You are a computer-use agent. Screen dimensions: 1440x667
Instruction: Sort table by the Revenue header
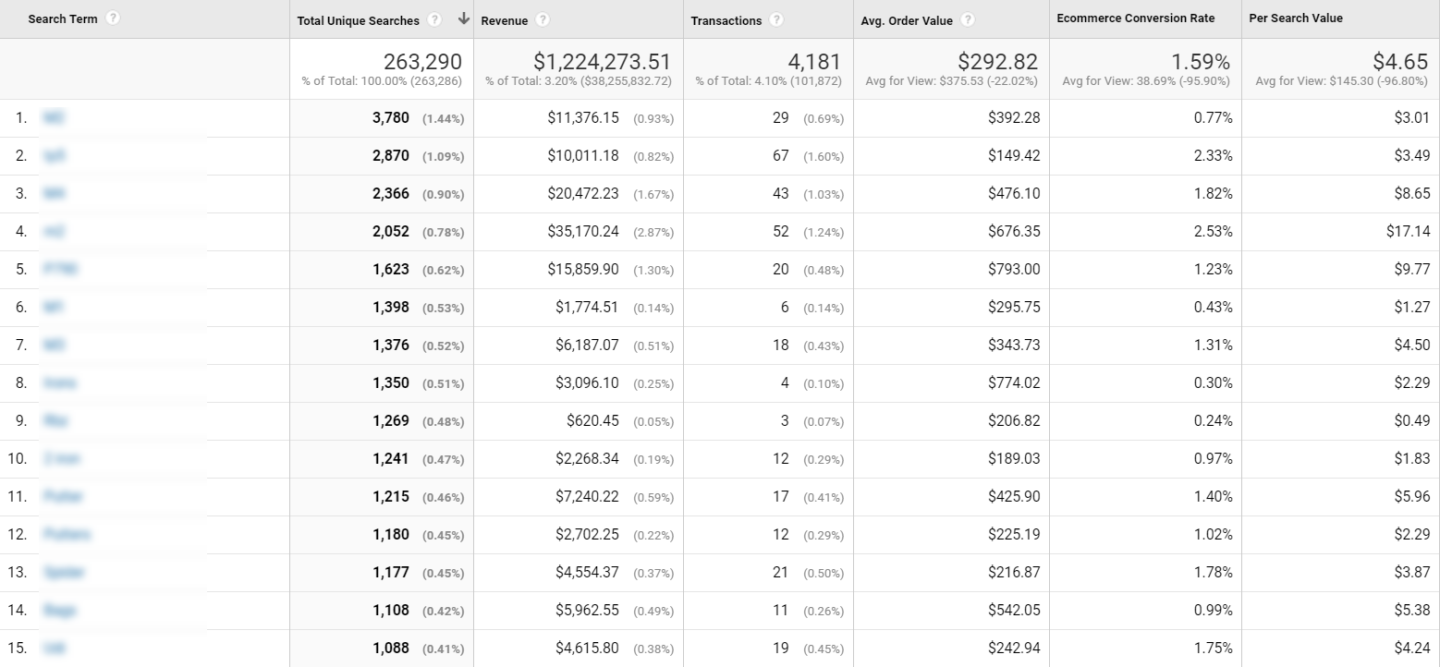pyautogui.click(x=504, y=20)
